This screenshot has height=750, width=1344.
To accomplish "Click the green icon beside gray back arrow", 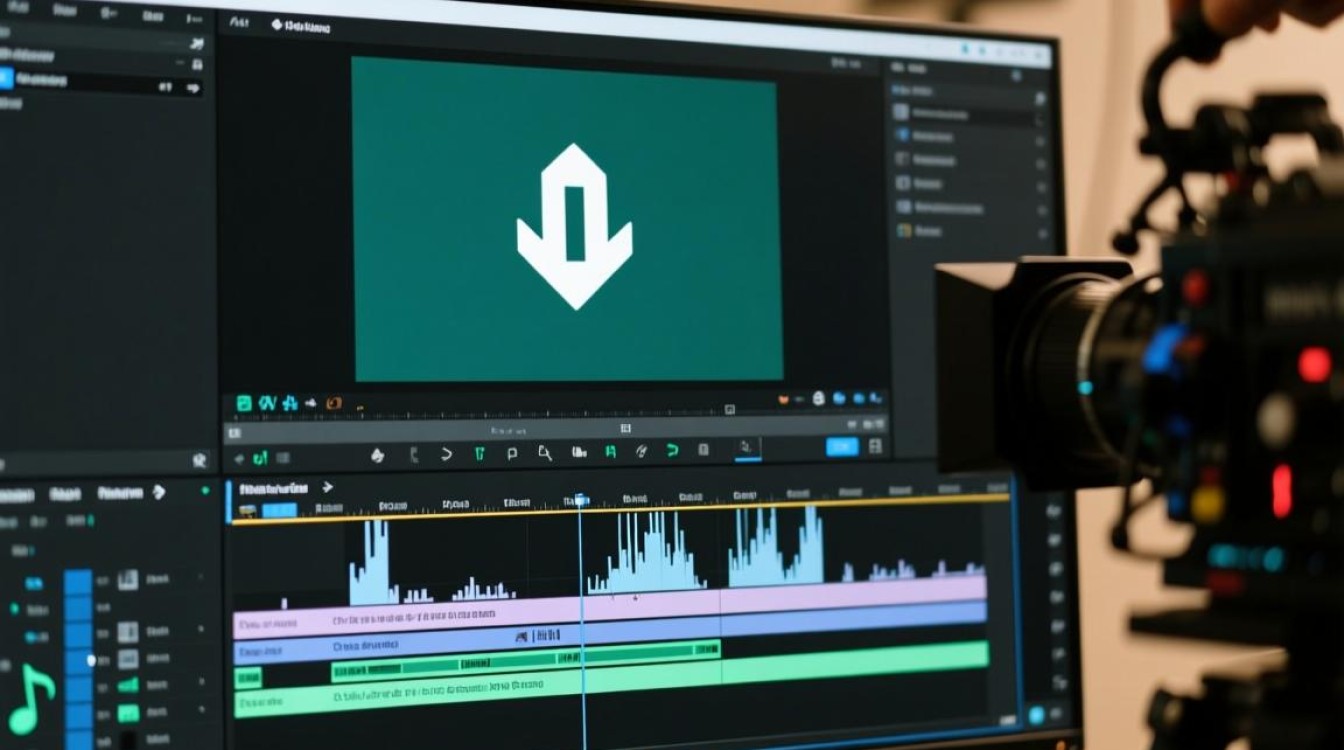I will click(x=260, y=458).
